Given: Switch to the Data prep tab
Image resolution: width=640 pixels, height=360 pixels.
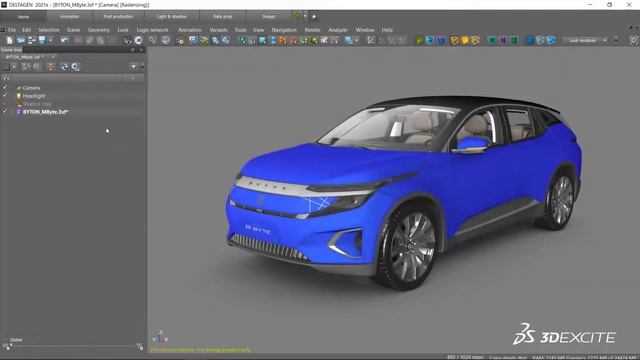Looking at the screenshot, I should (x=222, y=17).
